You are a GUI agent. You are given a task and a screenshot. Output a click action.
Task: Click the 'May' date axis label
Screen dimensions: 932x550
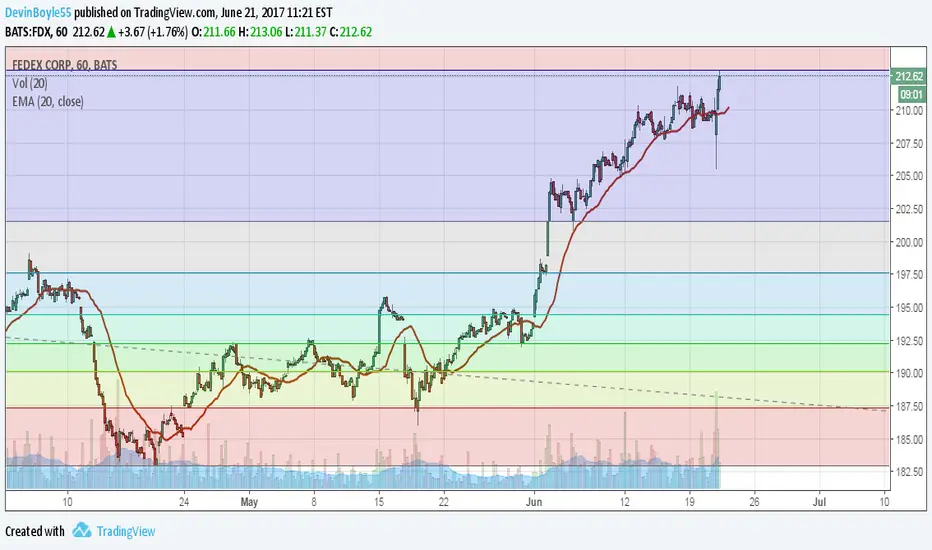pyautogui.click(x=249, y=502)
